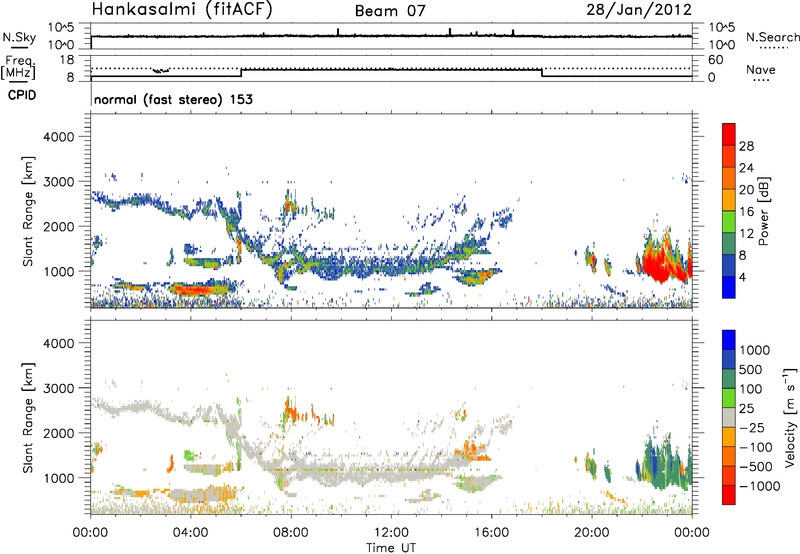Image resolution: width=800 pixels, height=554 pixels.
Task: Click the 1000 tick of the velocity panel axis
Action: [58, 478]
